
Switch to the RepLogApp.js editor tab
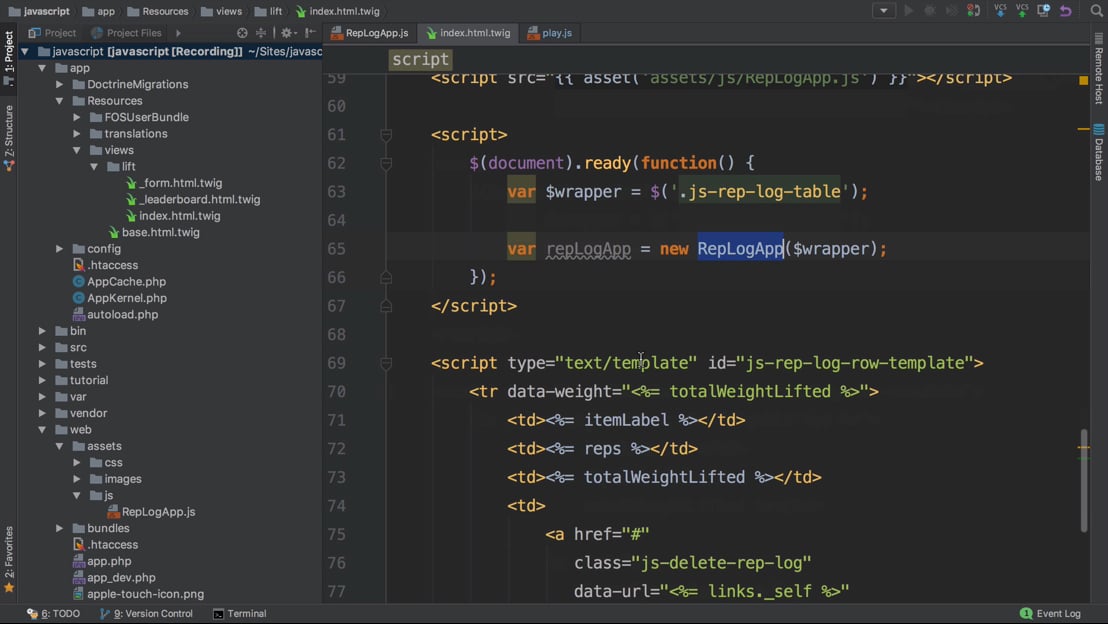(369, 33)
